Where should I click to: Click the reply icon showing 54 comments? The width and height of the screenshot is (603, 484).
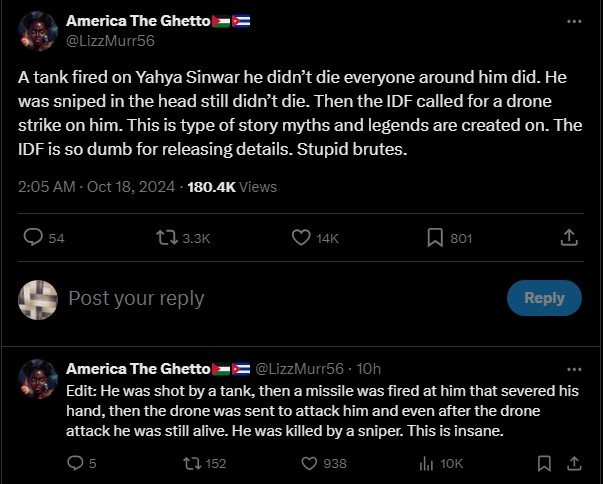(x=33, y=237)
